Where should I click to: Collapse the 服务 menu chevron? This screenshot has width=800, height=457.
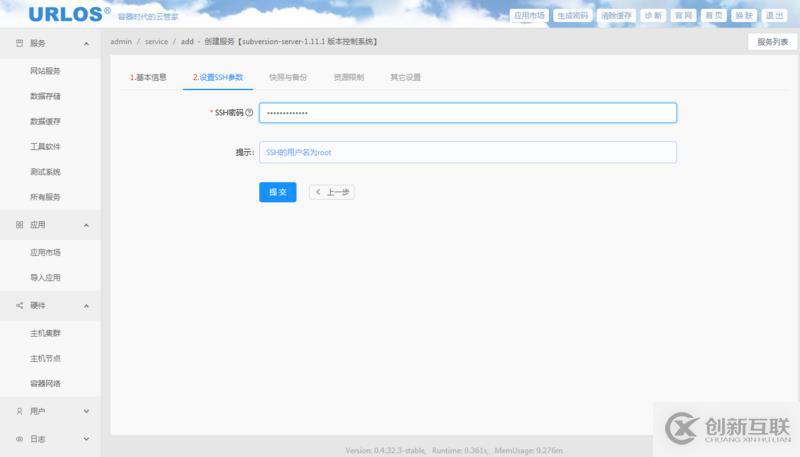tap(86, 44)
